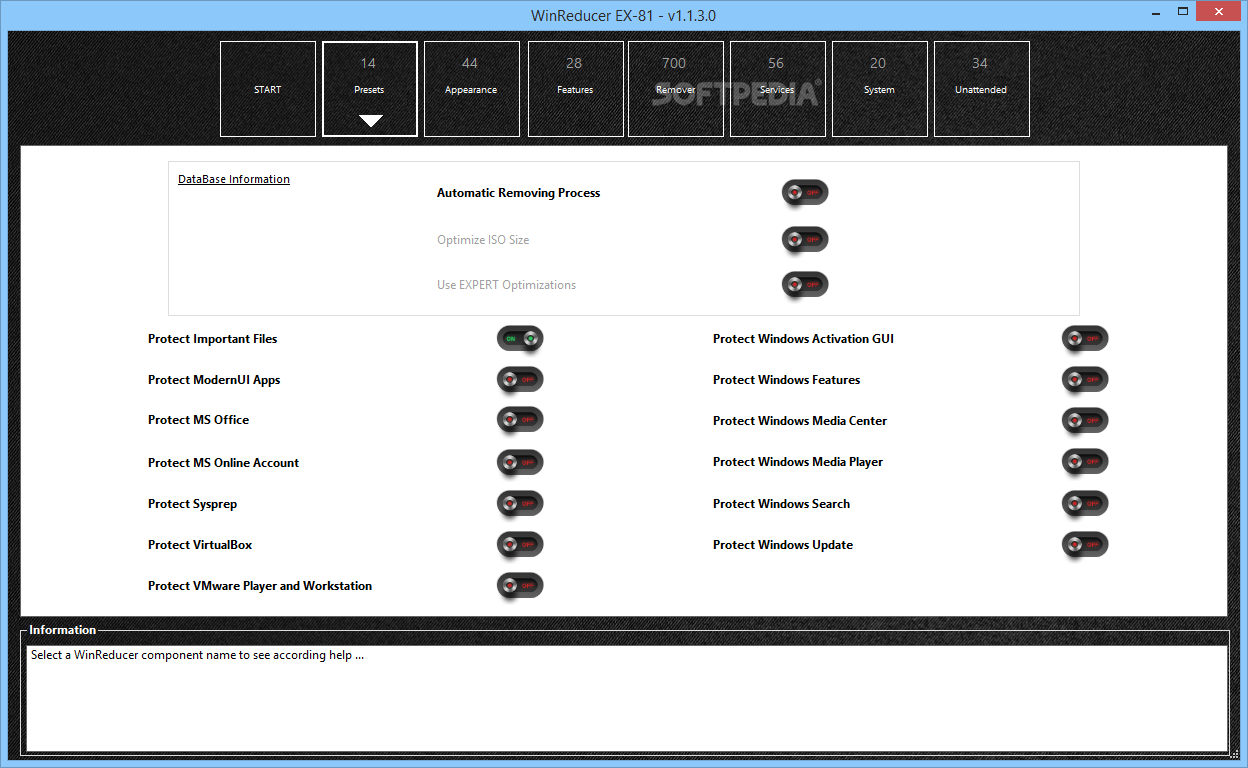1248x768 pixels.
Task: Click the resize grip in window corner
Action: (1235, 755)
